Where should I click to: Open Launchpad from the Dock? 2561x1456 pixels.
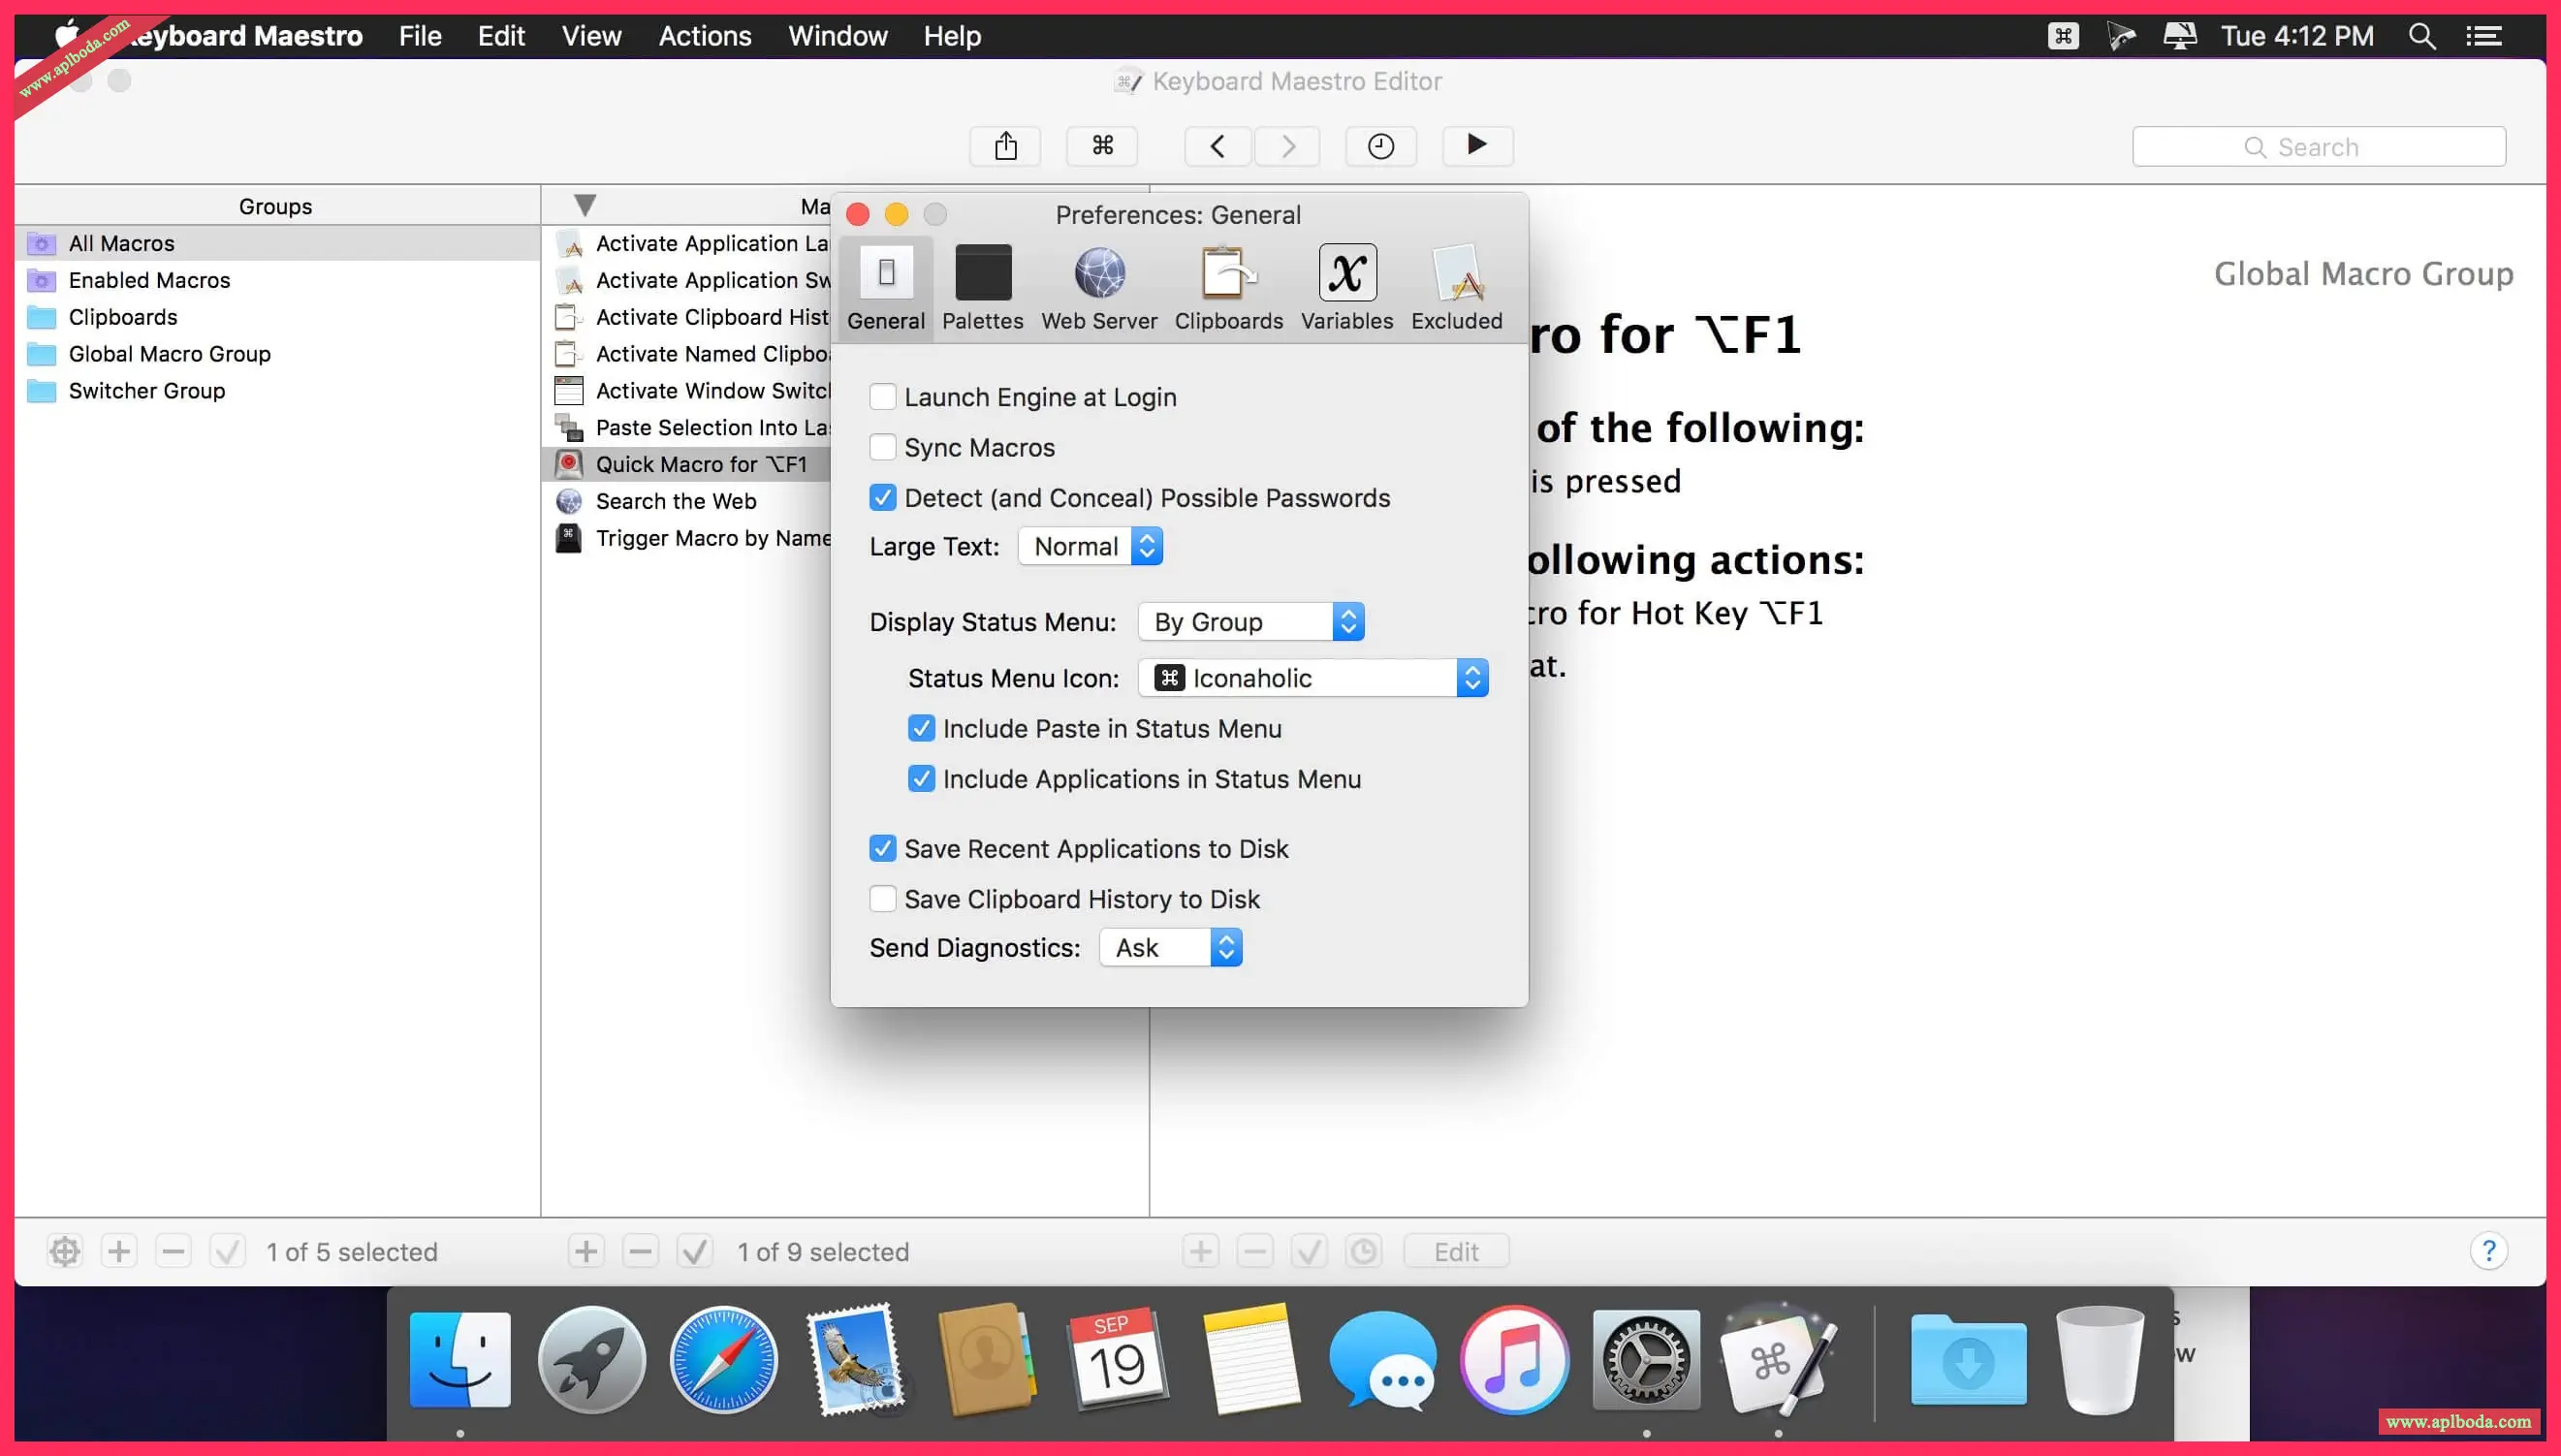click(591, 1360)
